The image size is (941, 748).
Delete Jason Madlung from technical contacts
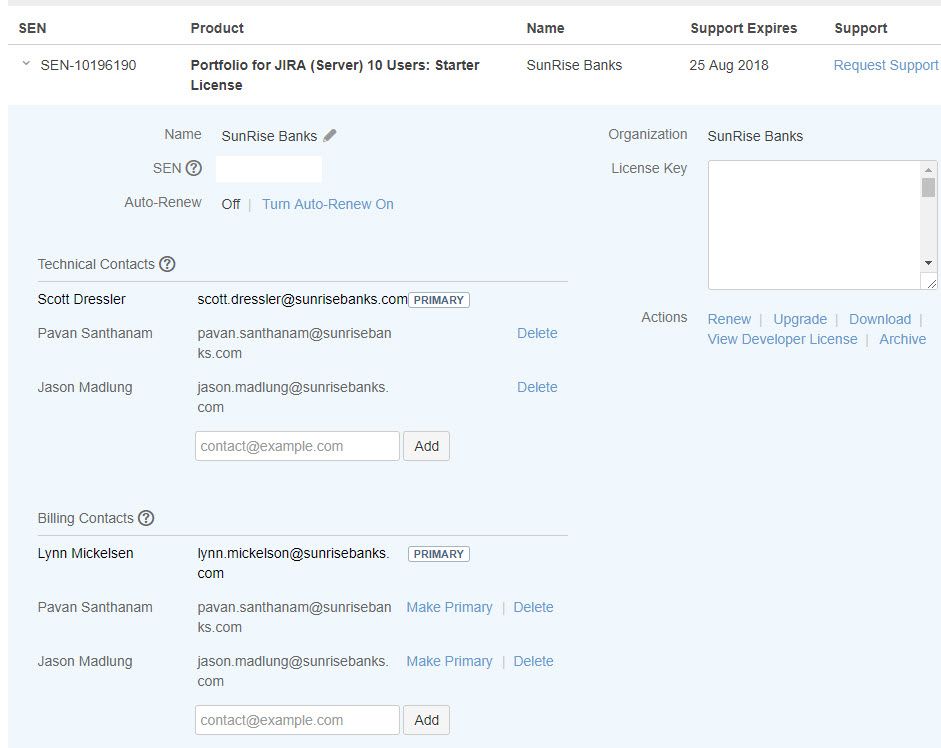(x=537, y=387)
